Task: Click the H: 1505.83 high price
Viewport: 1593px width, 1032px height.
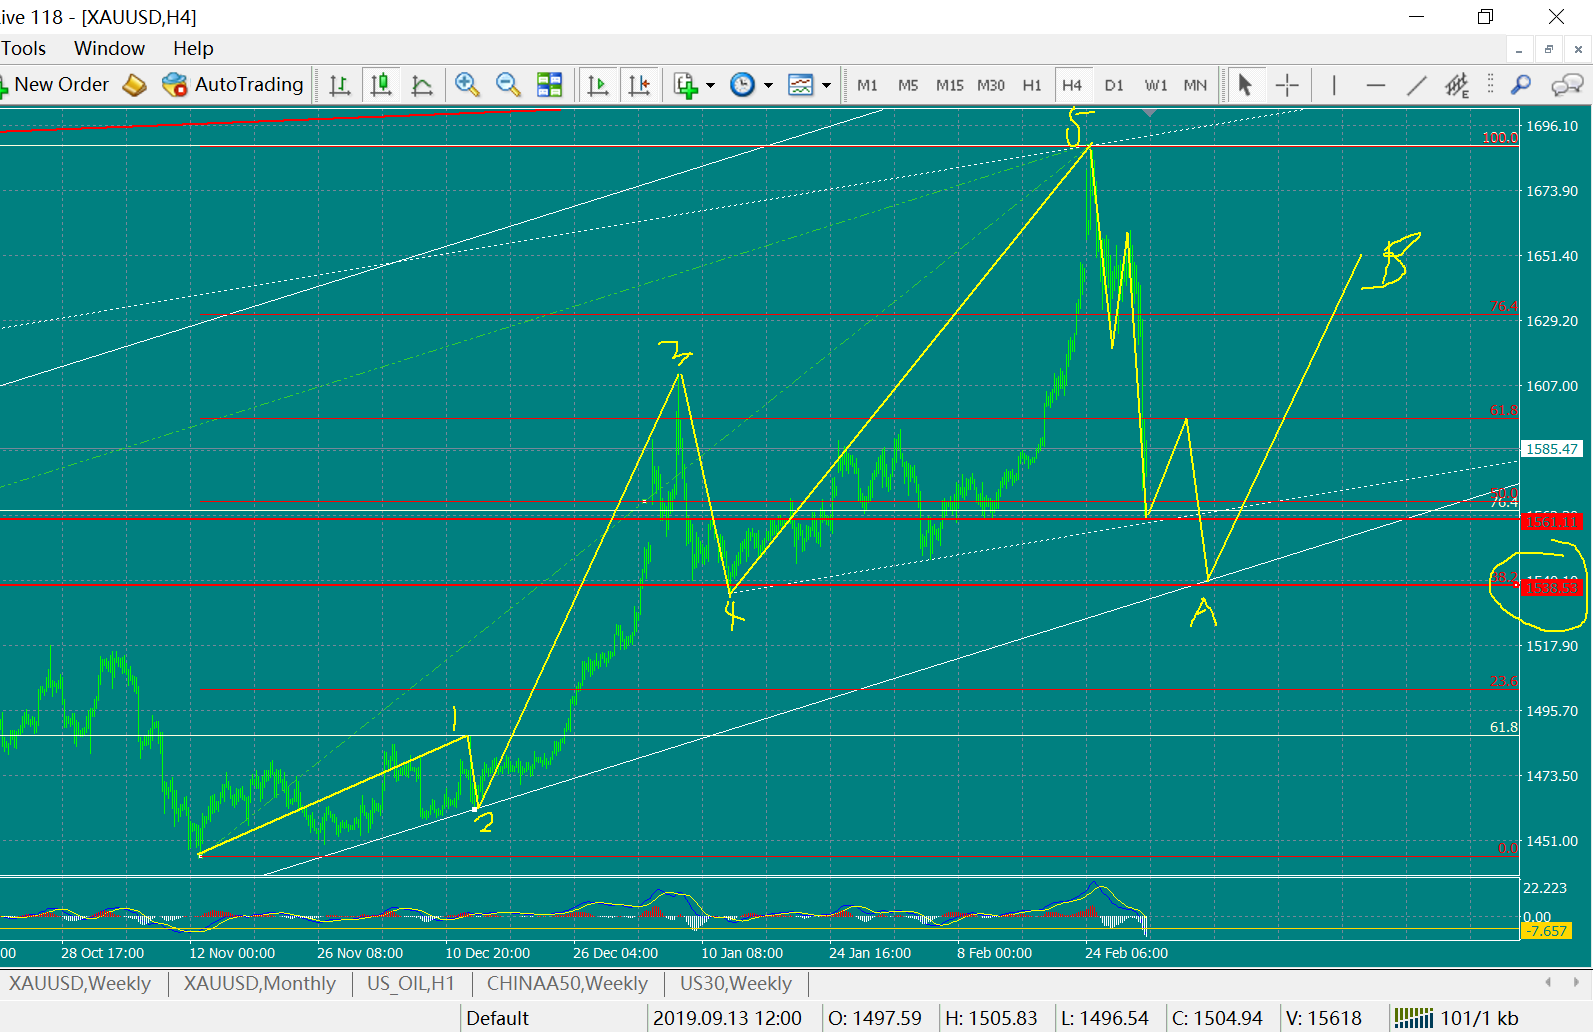Action: 991,1018
